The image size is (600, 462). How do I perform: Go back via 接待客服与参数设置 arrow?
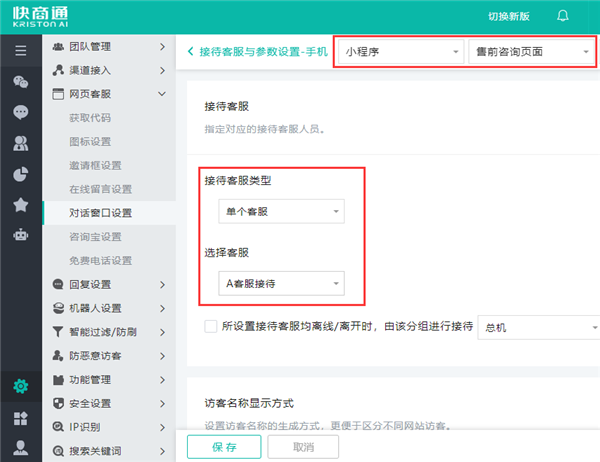(192, 51)
